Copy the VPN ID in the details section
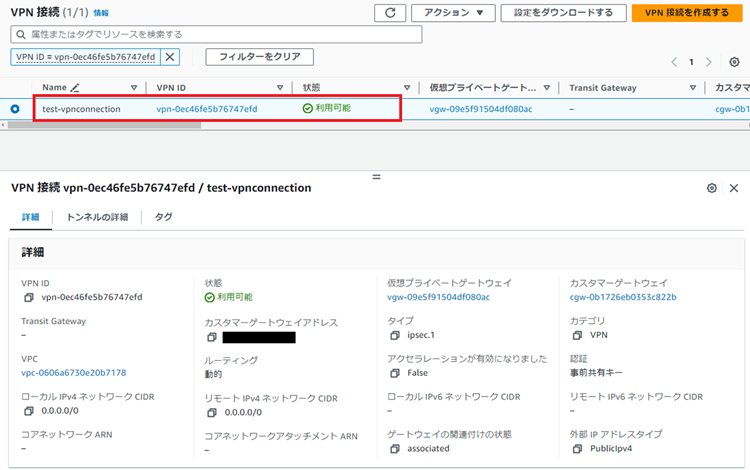The width and height of the screenshot is (750, 470). coord(28,297)
